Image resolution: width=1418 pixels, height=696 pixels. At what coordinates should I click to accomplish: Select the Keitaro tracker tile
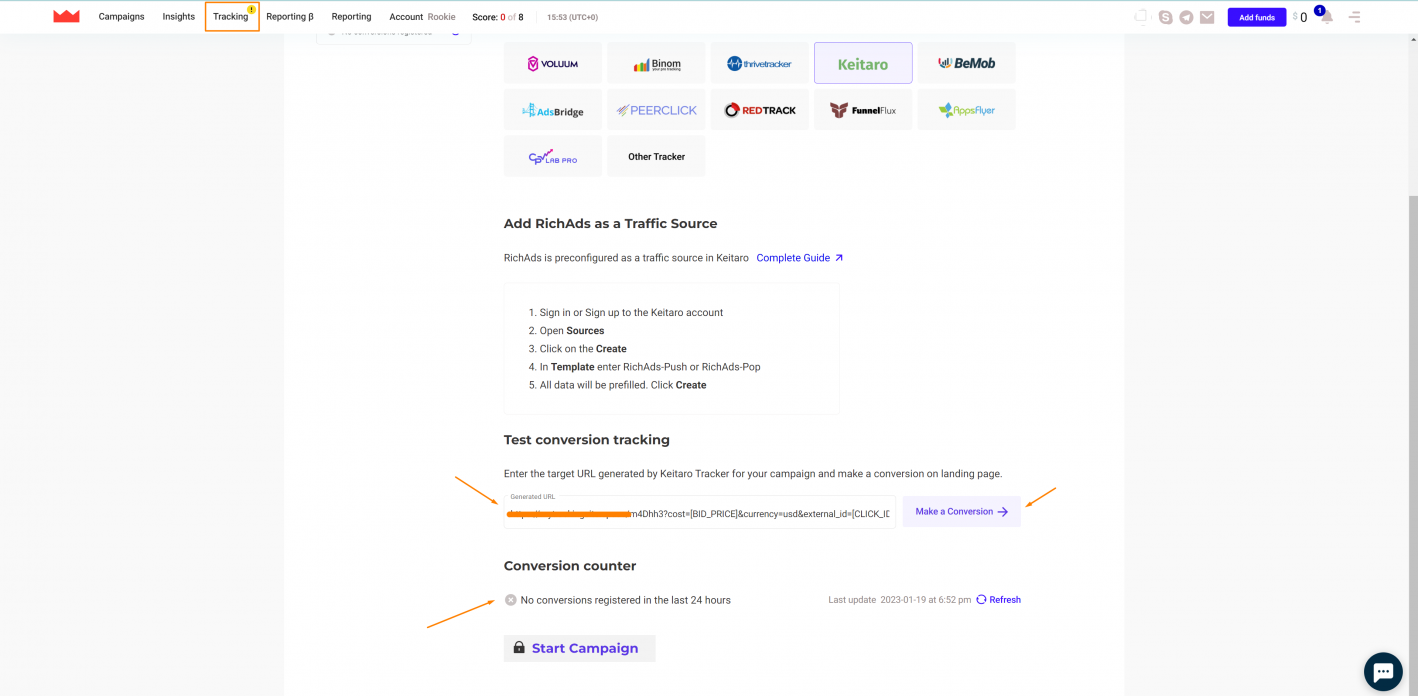(863, 63)
